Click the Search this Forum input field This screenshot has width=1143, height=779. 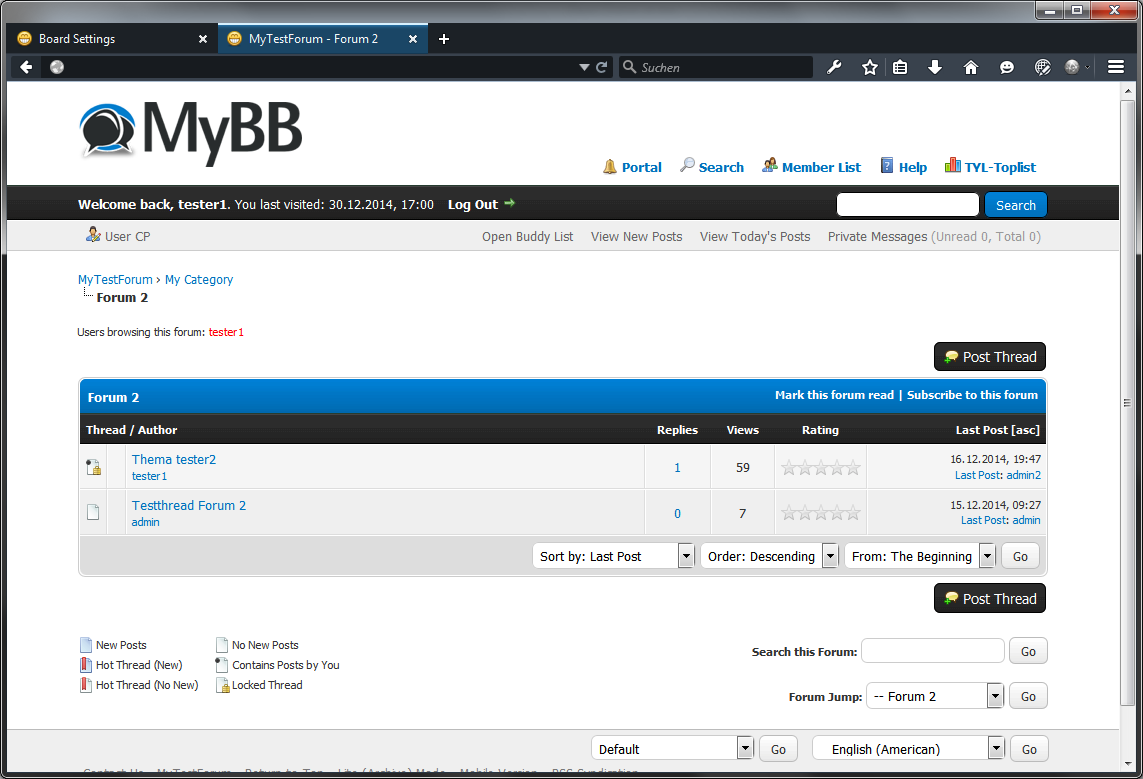click(x=932, y=651)
